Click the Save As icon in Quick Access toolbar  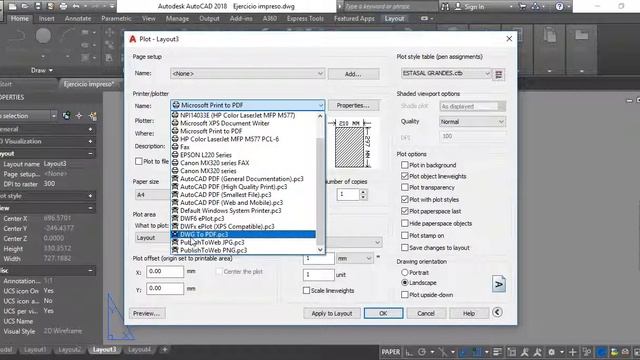[51, 6]
